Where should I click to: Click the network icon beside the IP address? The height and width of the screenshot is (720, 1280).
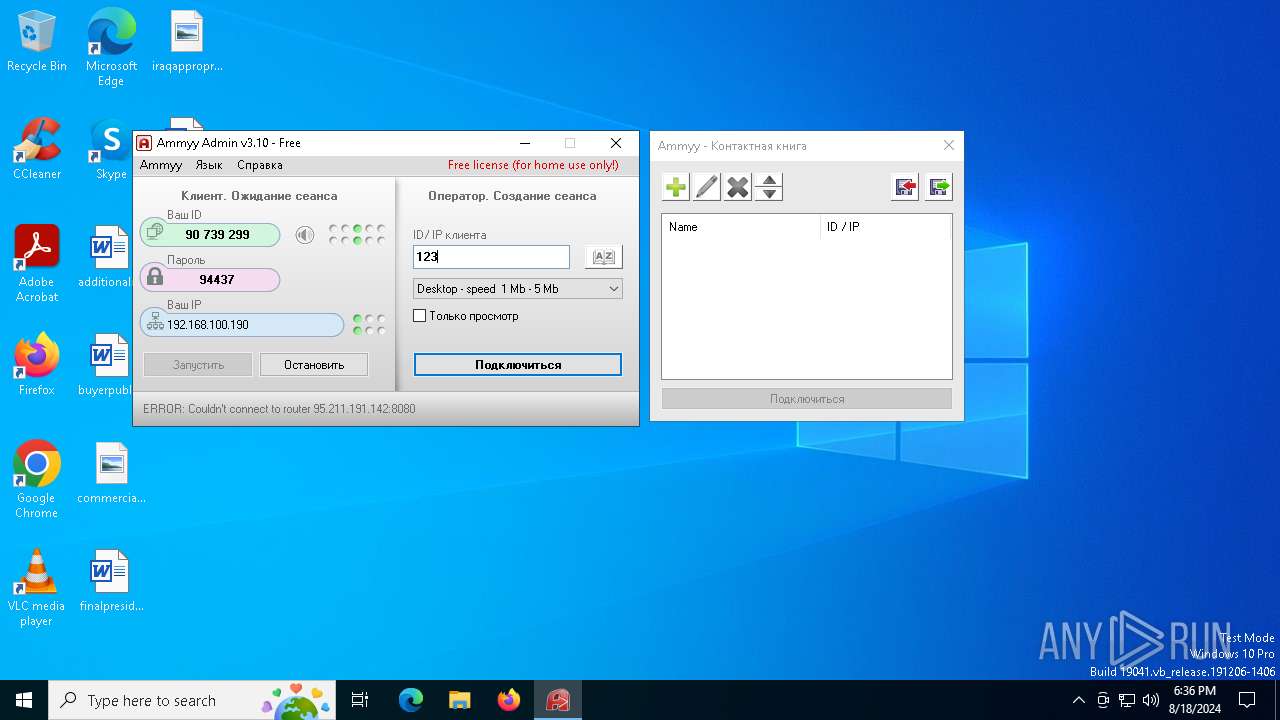coord(155,322)
